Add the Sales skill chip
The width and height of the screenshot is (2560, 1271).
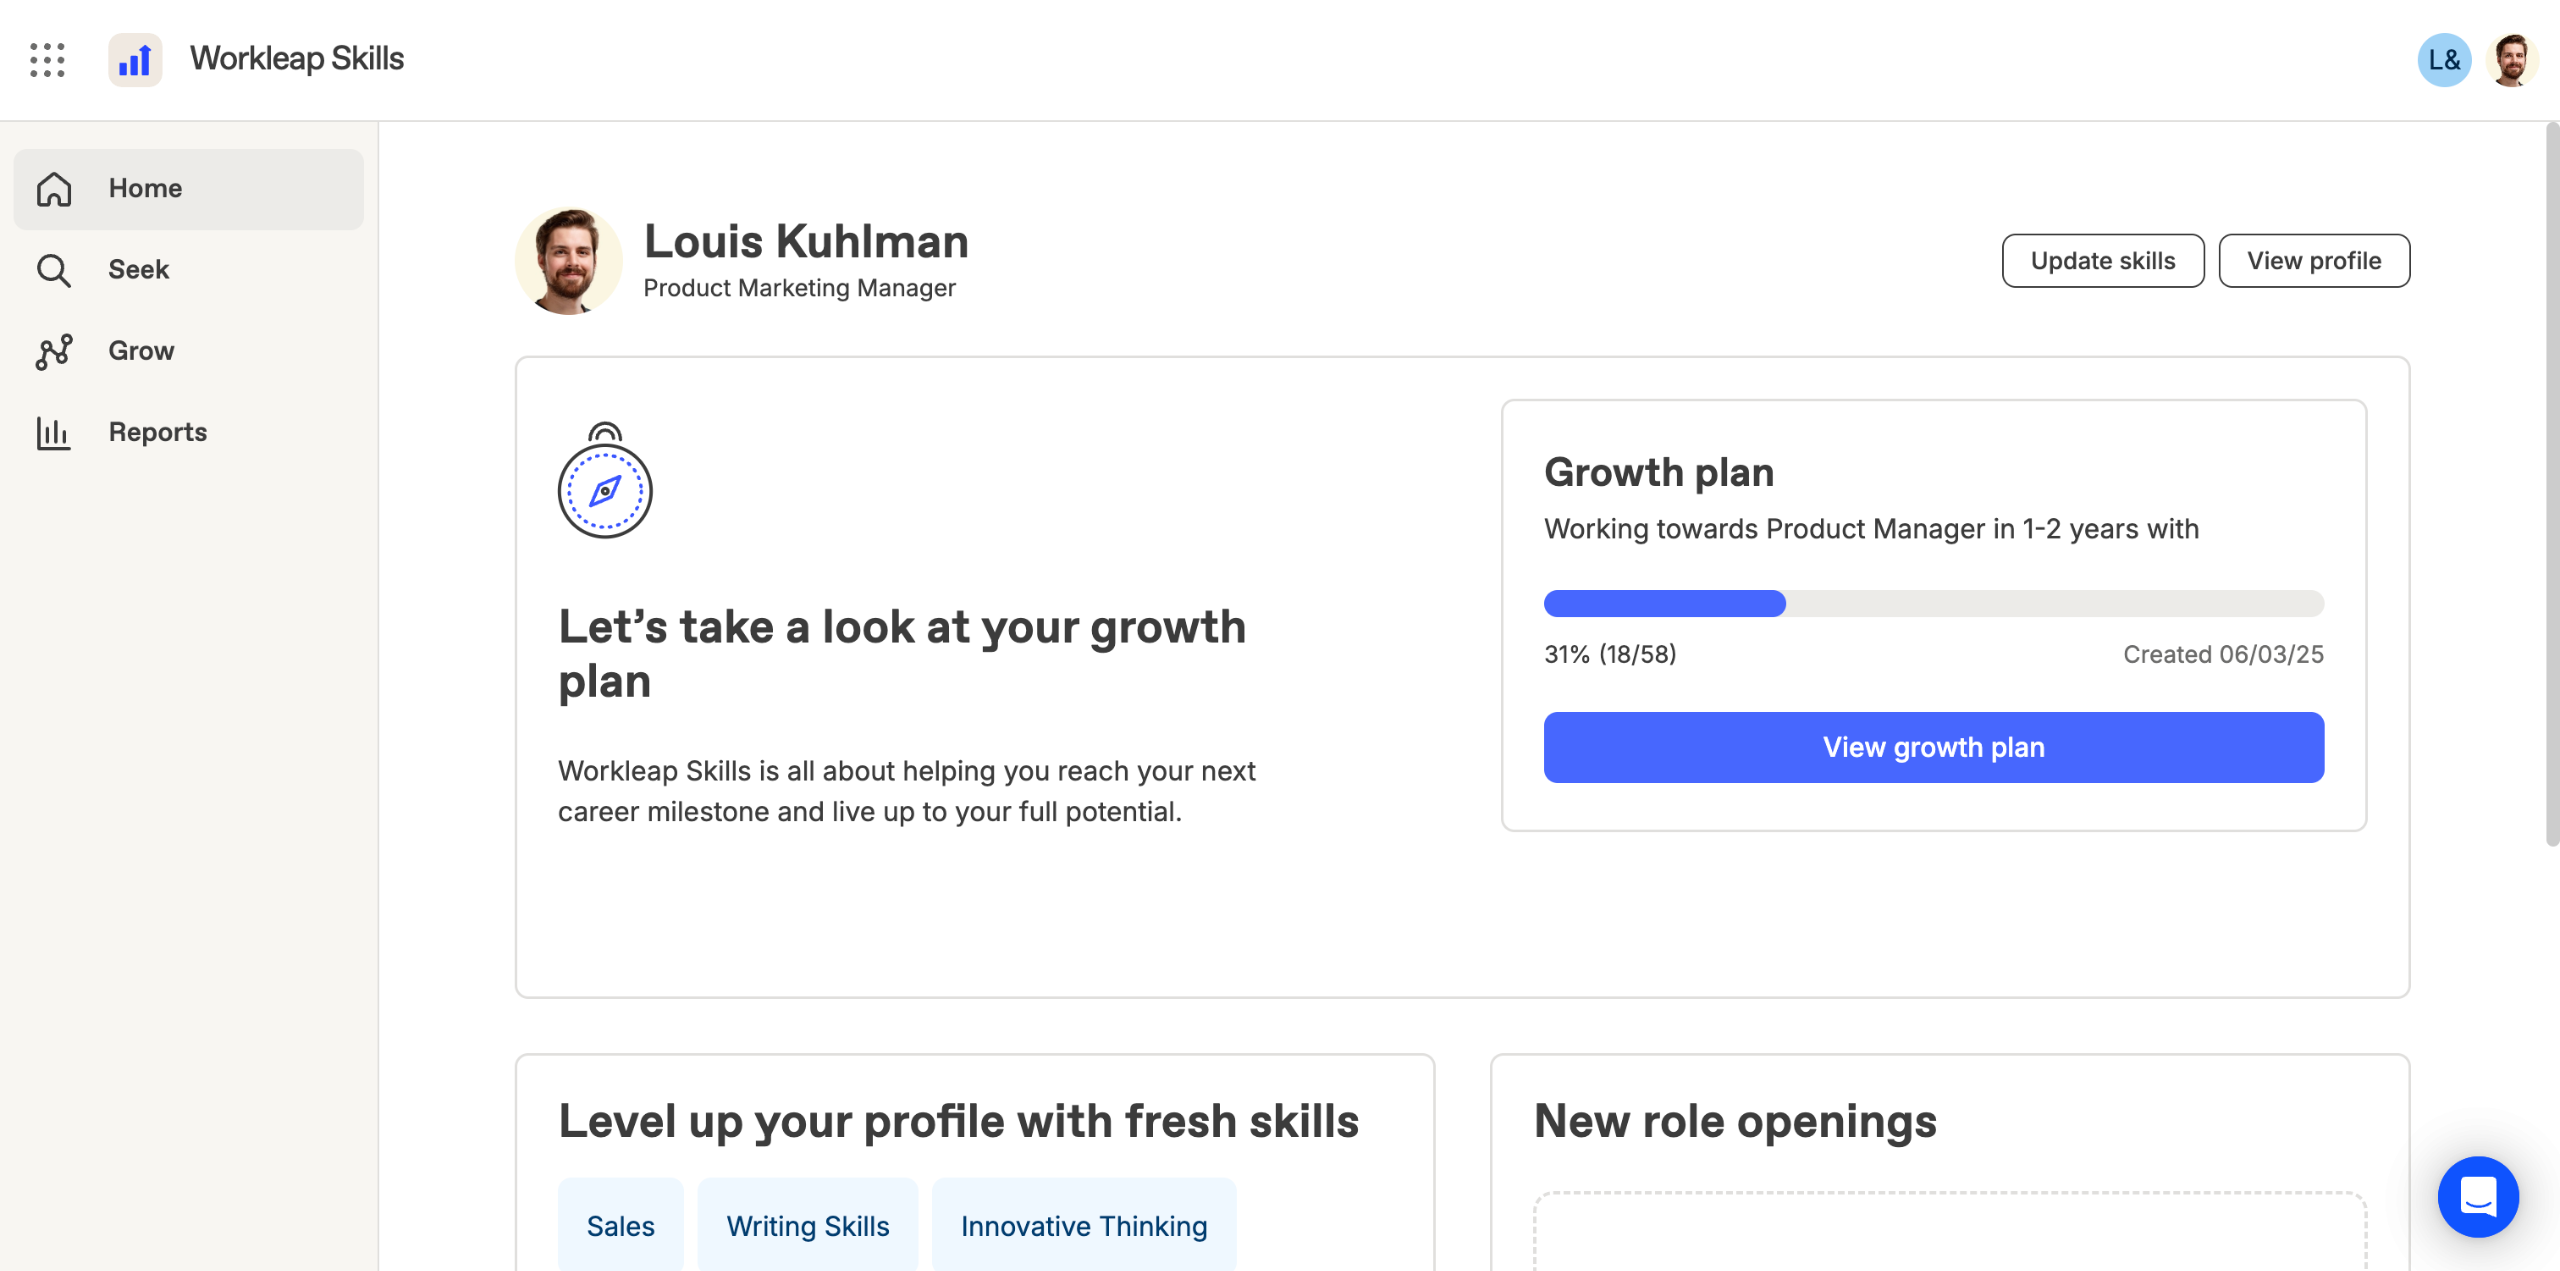pyautogui.click(x=620, y=1225)
